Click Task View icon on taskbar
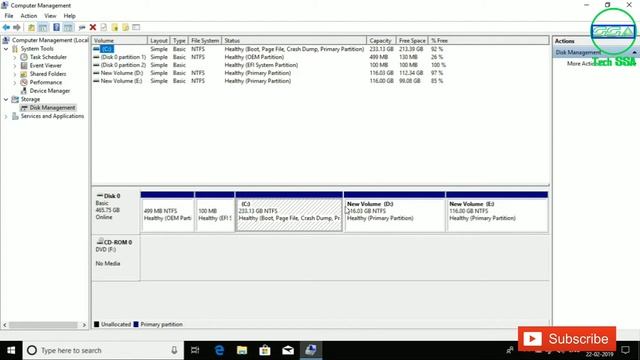The width and height of the screenshot is (640, 360). pyautogui.click(x=195, y=350)
